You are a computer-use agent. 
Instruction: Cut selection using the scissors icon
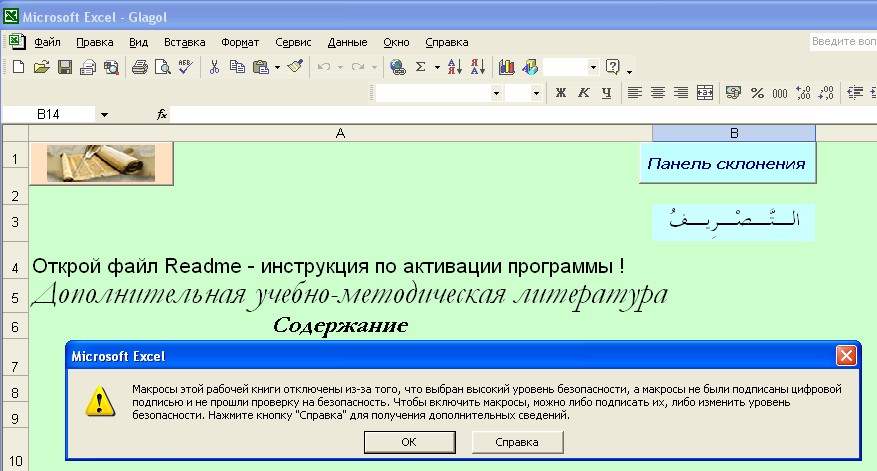click(214, 67)
